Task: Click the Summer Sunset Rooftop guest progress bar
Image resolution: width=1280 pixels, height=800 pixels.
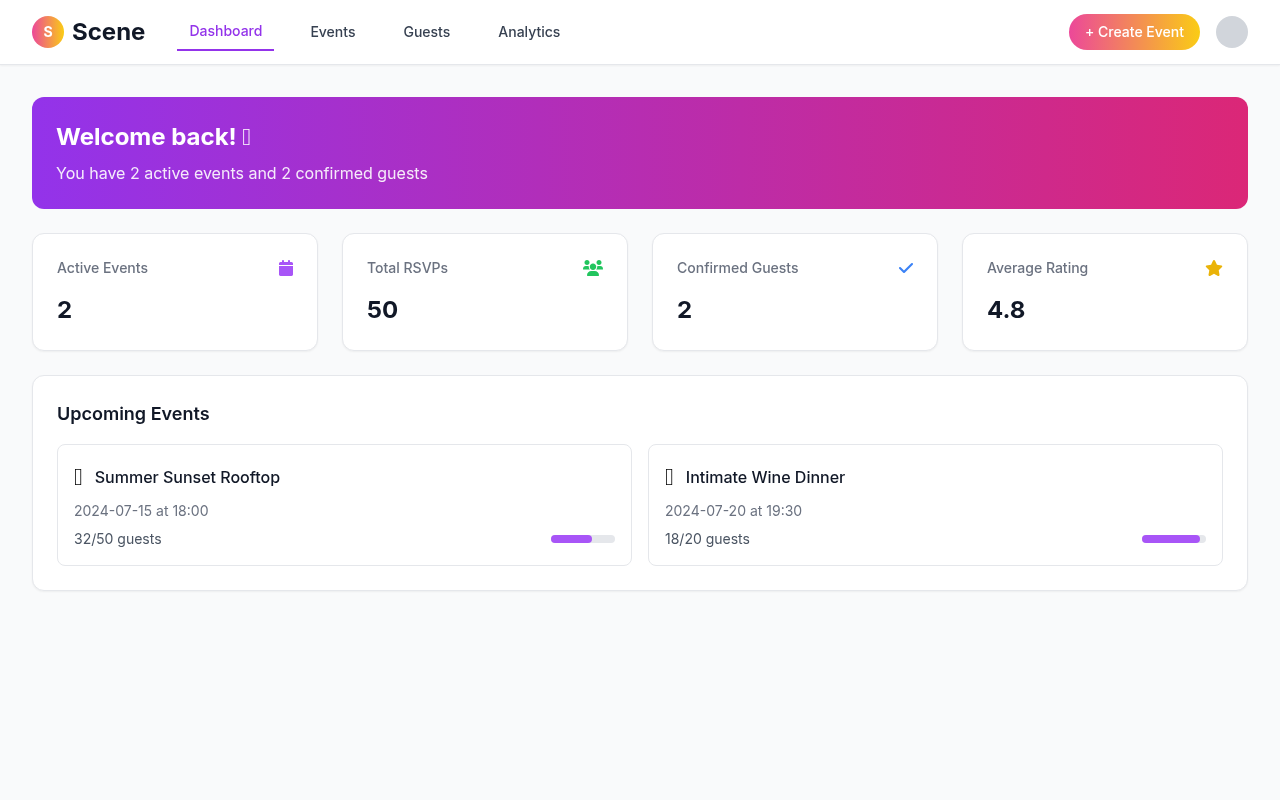Action: (x=583, y=539)
